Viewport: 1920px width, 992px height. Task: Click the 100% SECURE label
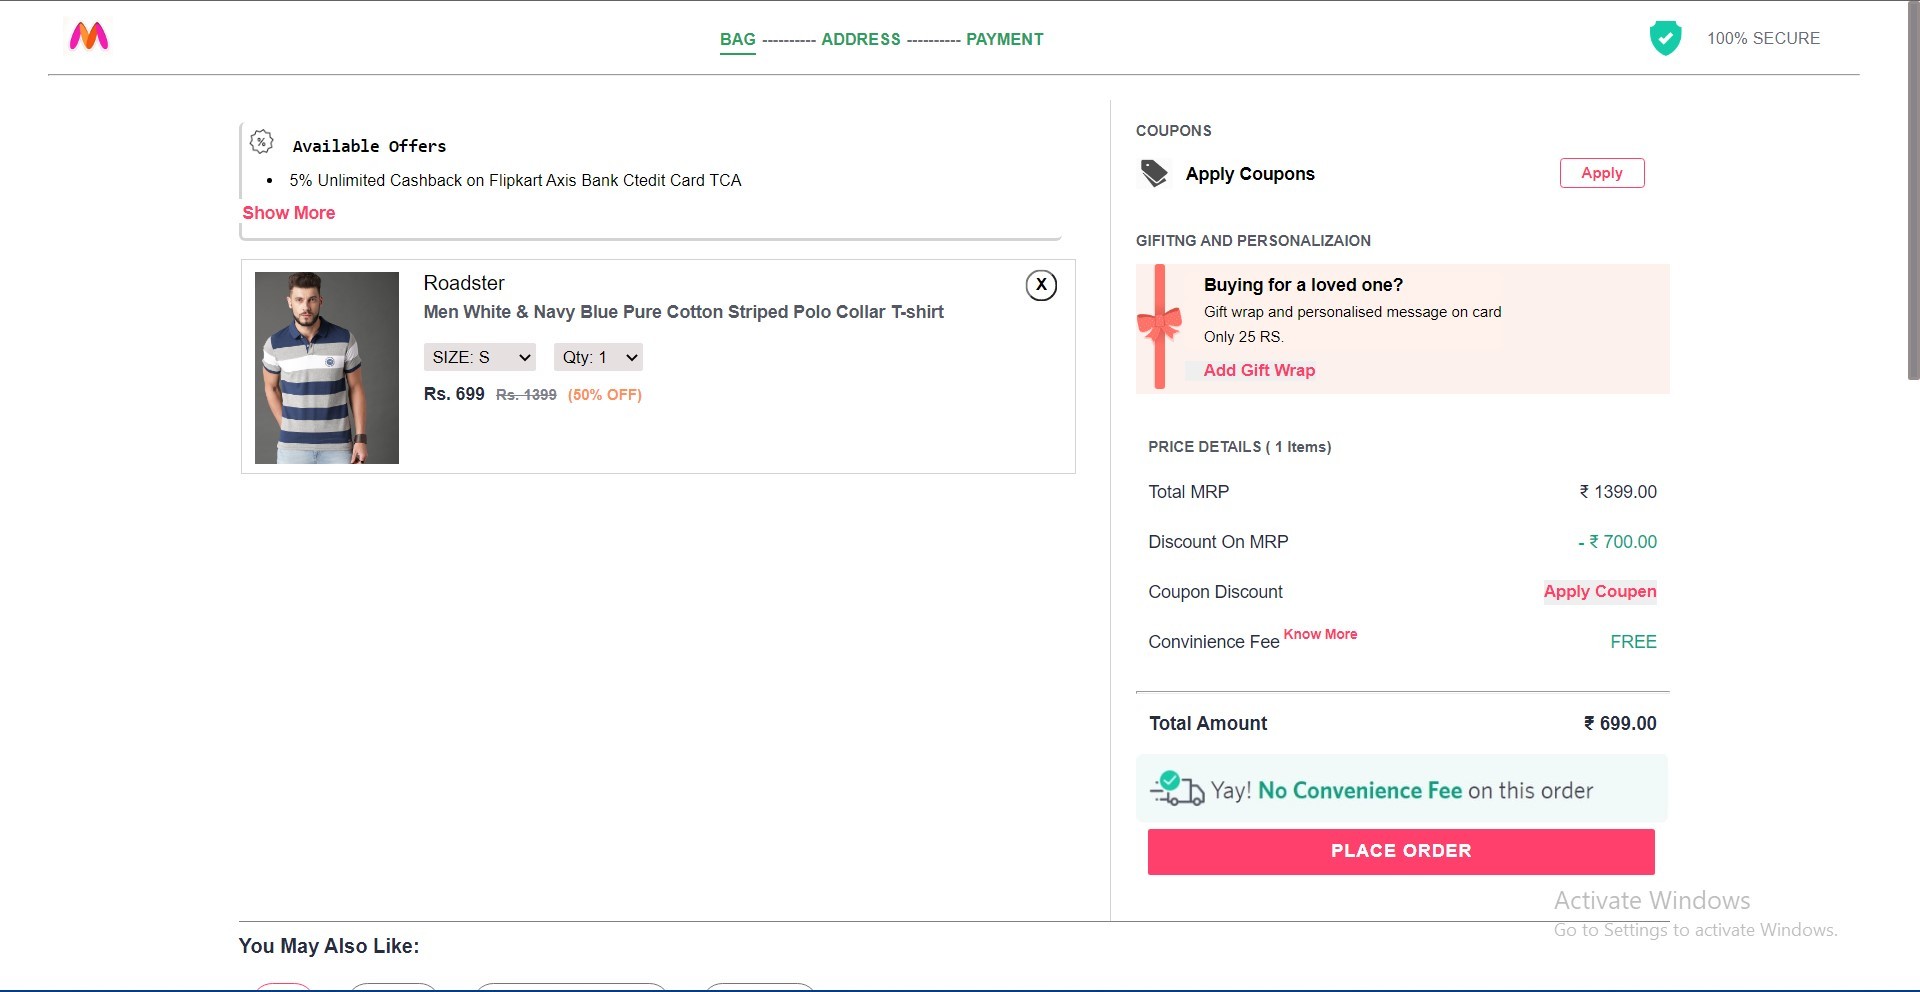click(1763, 38)
